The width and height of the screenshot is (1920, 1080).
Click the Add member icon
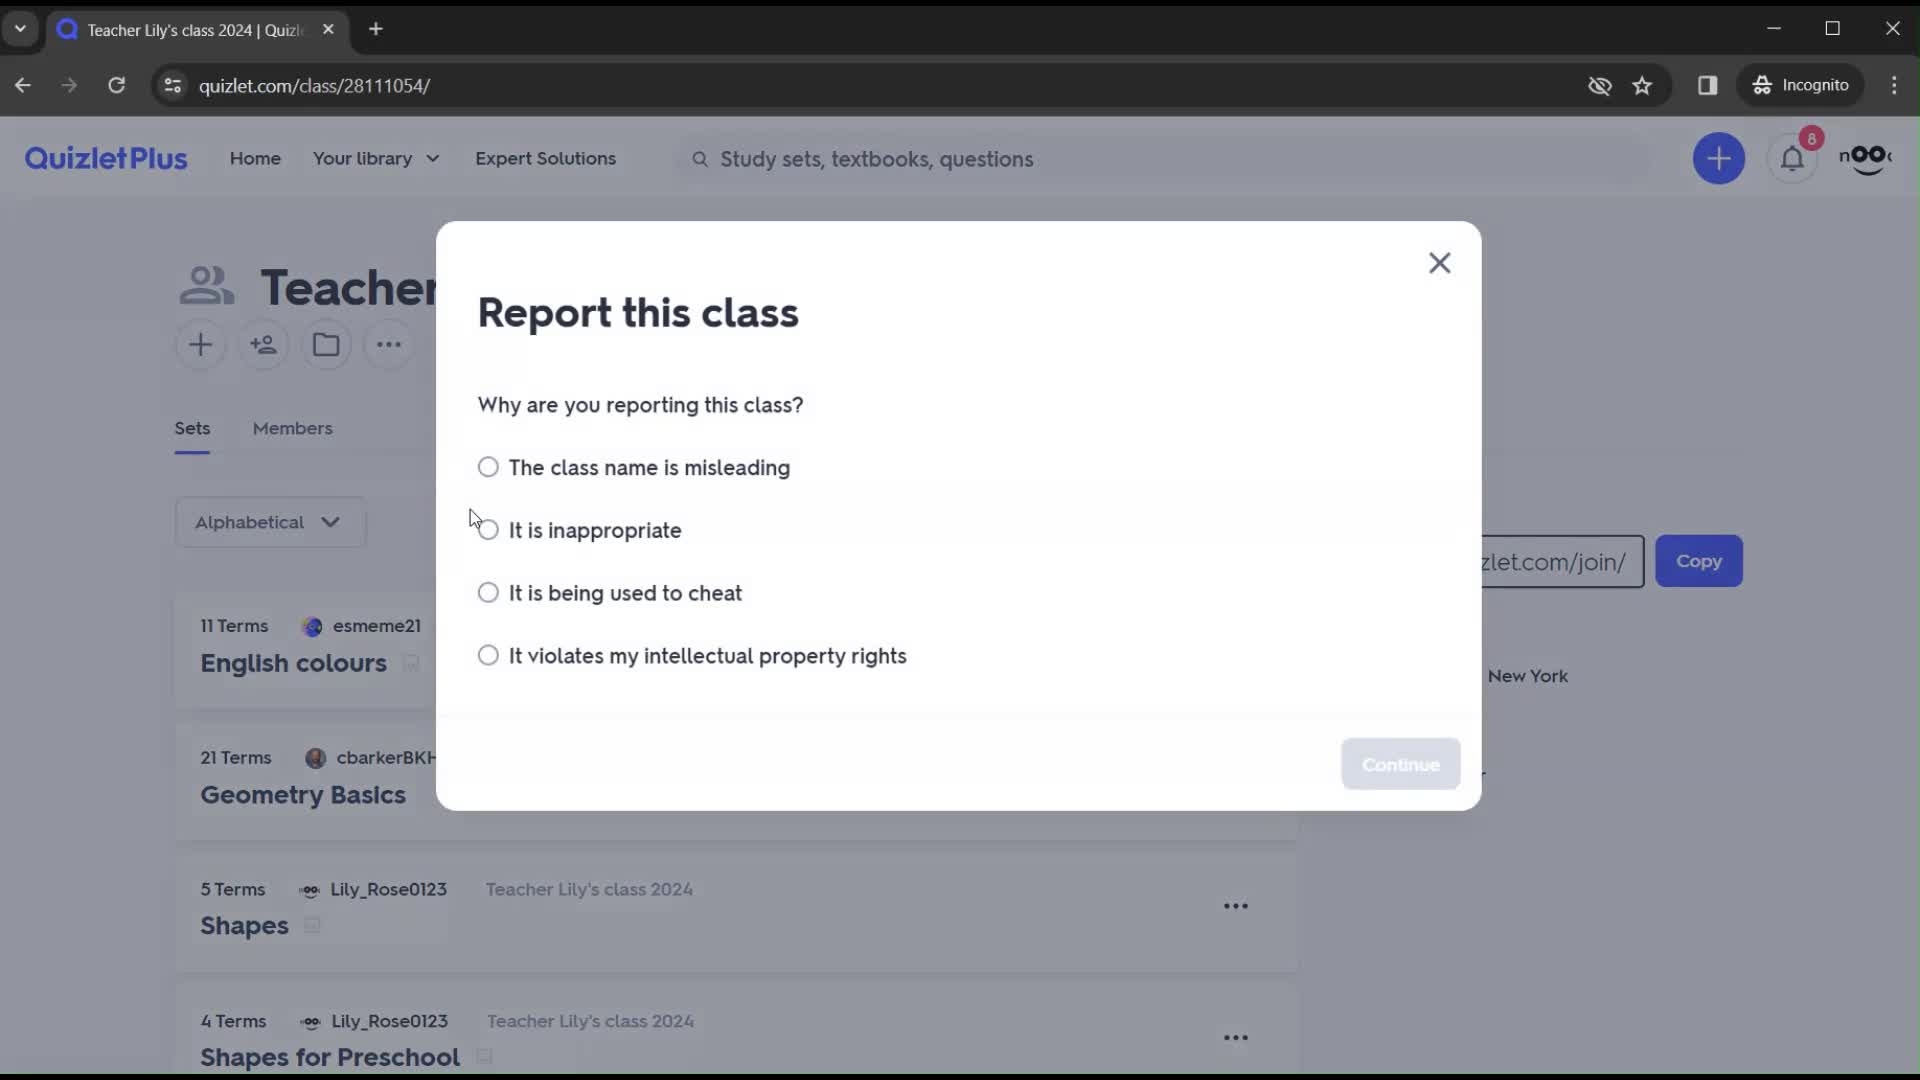click(262, 344)
